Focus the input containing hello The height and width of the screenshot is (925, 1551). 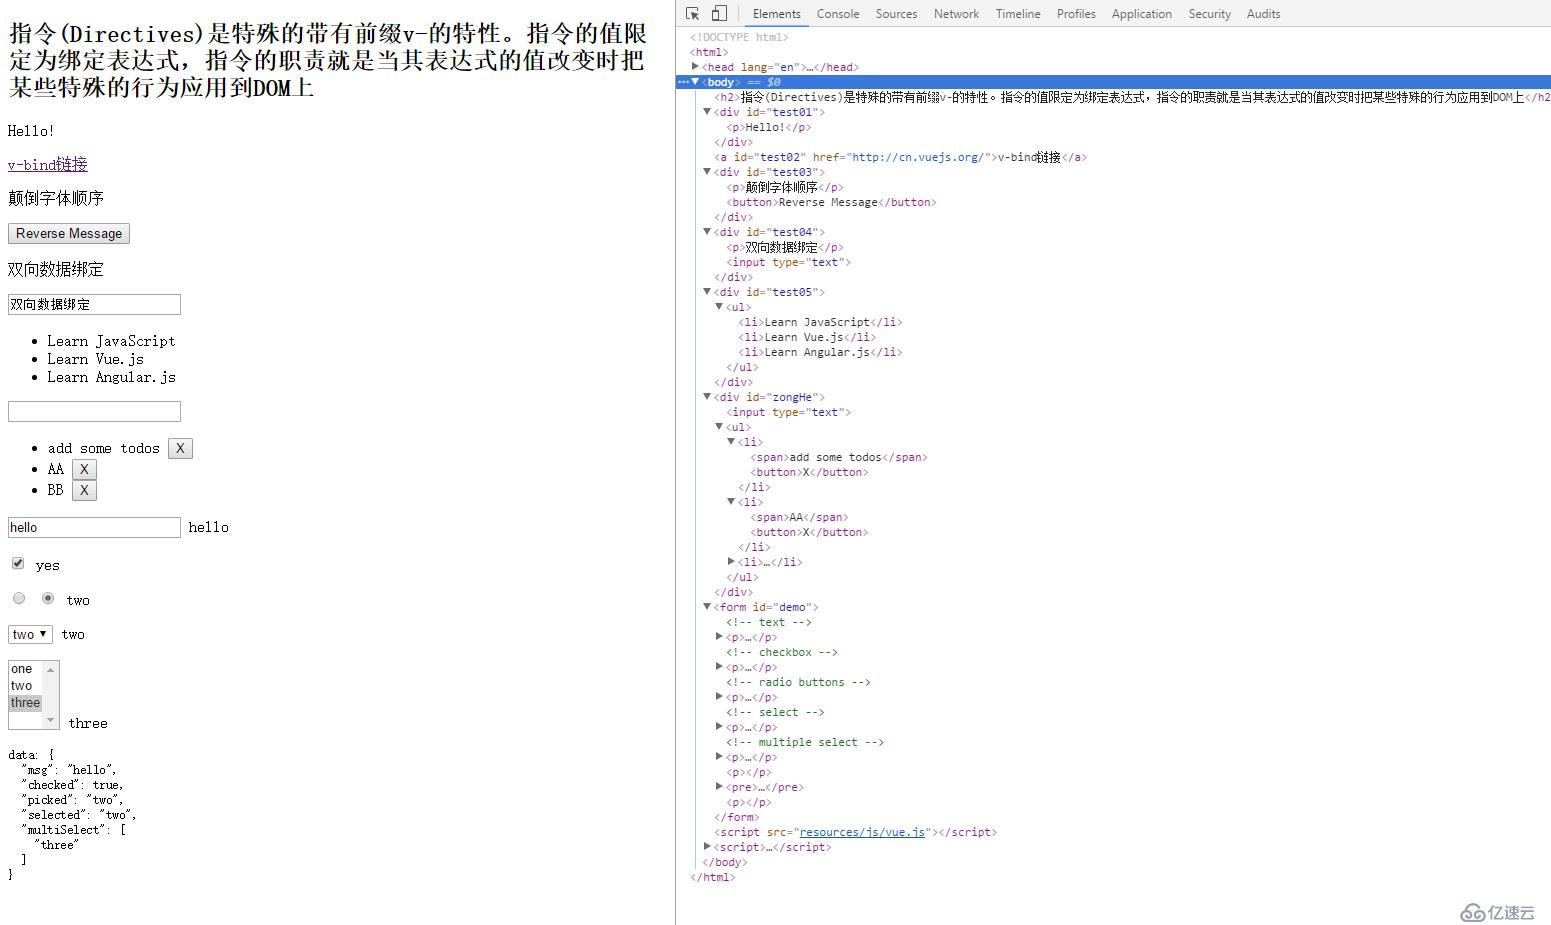click(x=94, y=527)
